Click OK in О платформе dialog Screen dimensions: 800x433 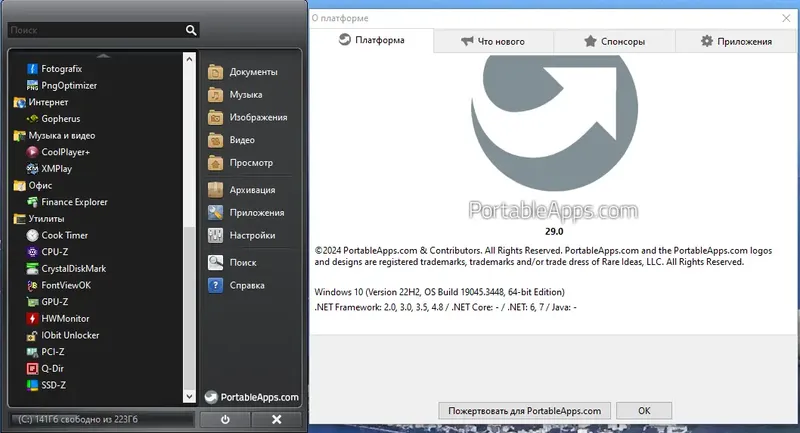pyautogui.click(x=644, y=411)
